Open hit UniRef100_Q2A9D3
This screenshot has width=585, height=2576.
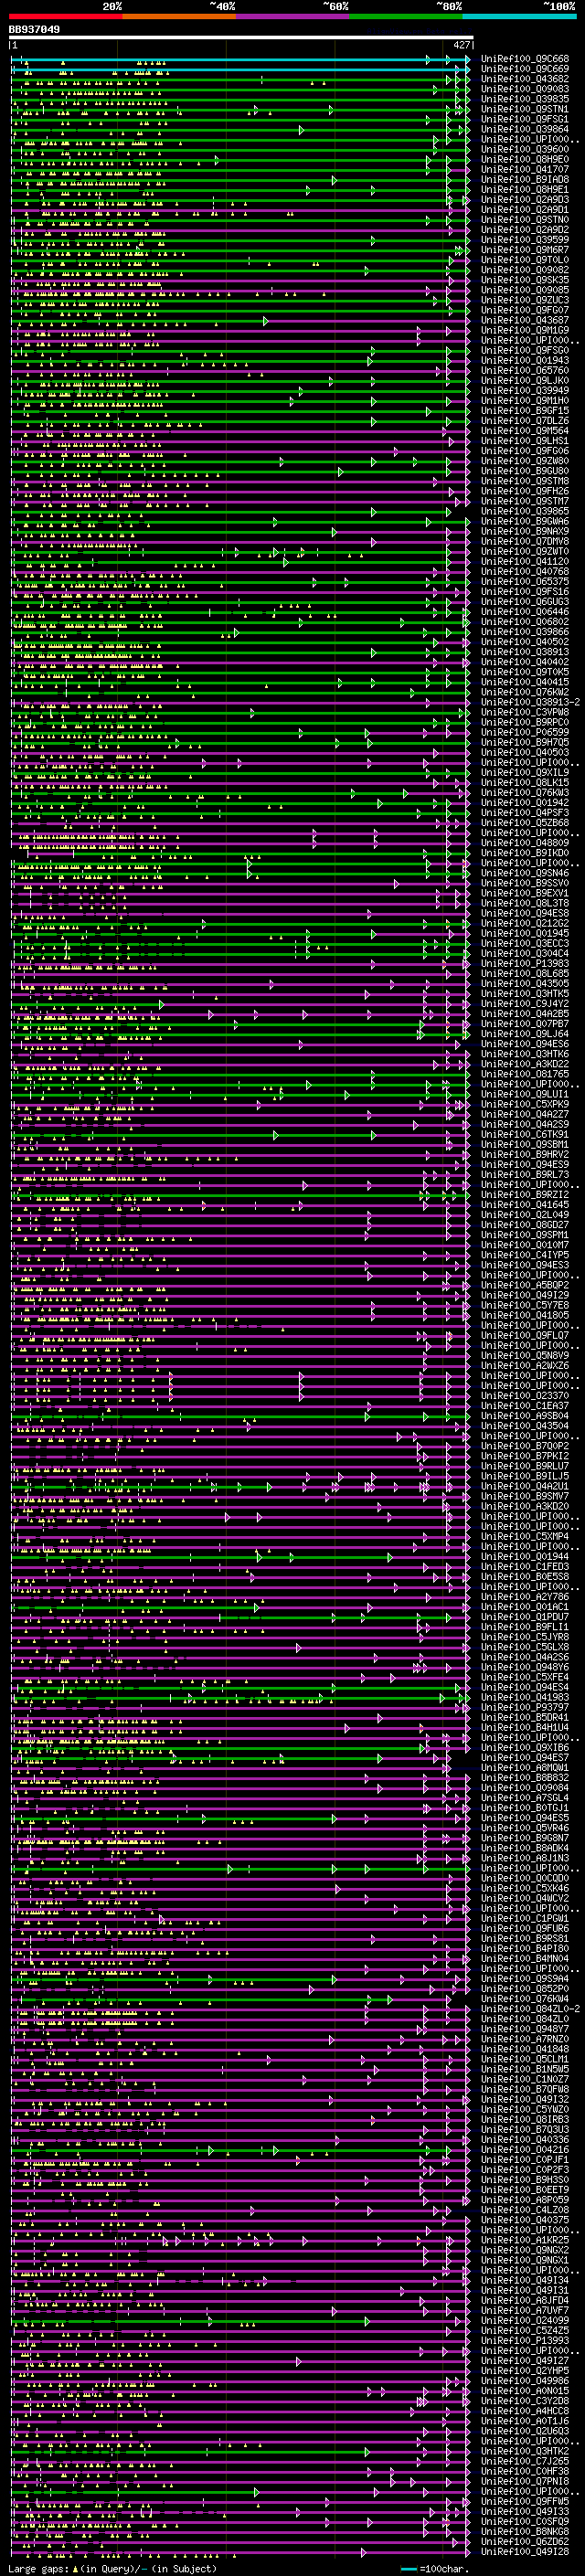[x=524, y=200]
